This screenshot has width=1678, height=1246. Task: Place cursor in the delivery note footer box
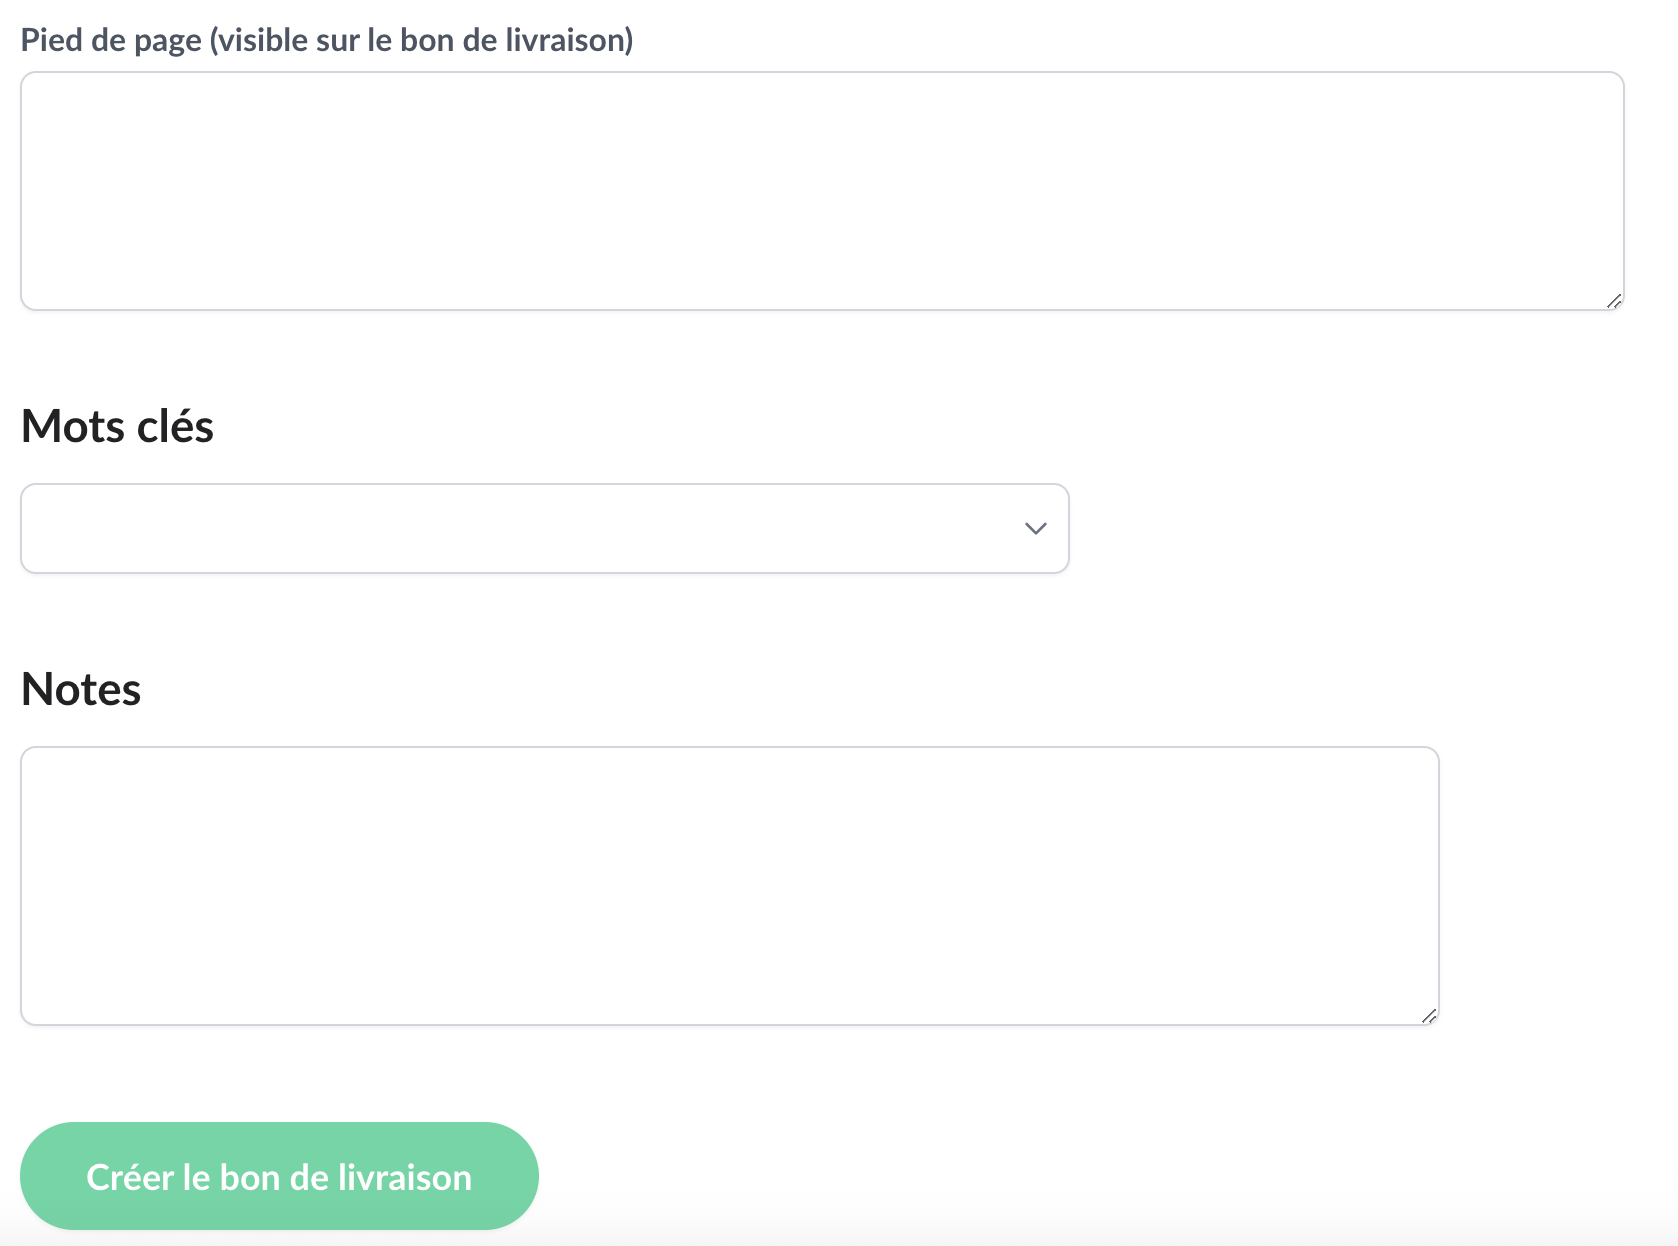coord(820,190)
